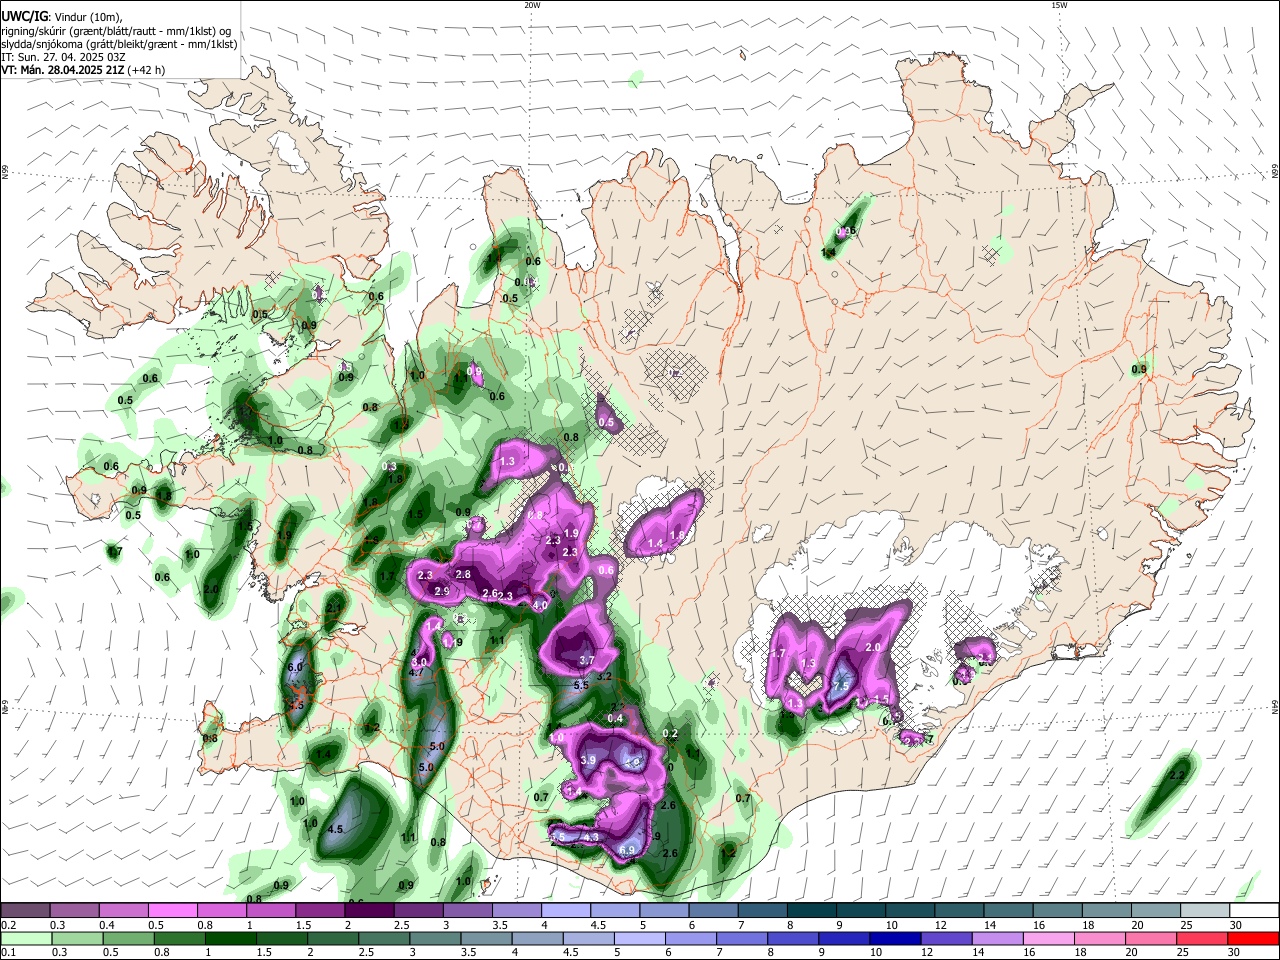Select darkest purple snow swatch between 2 and 2.5
This screenshot has height=960, width=1280.
coord(369,910)
